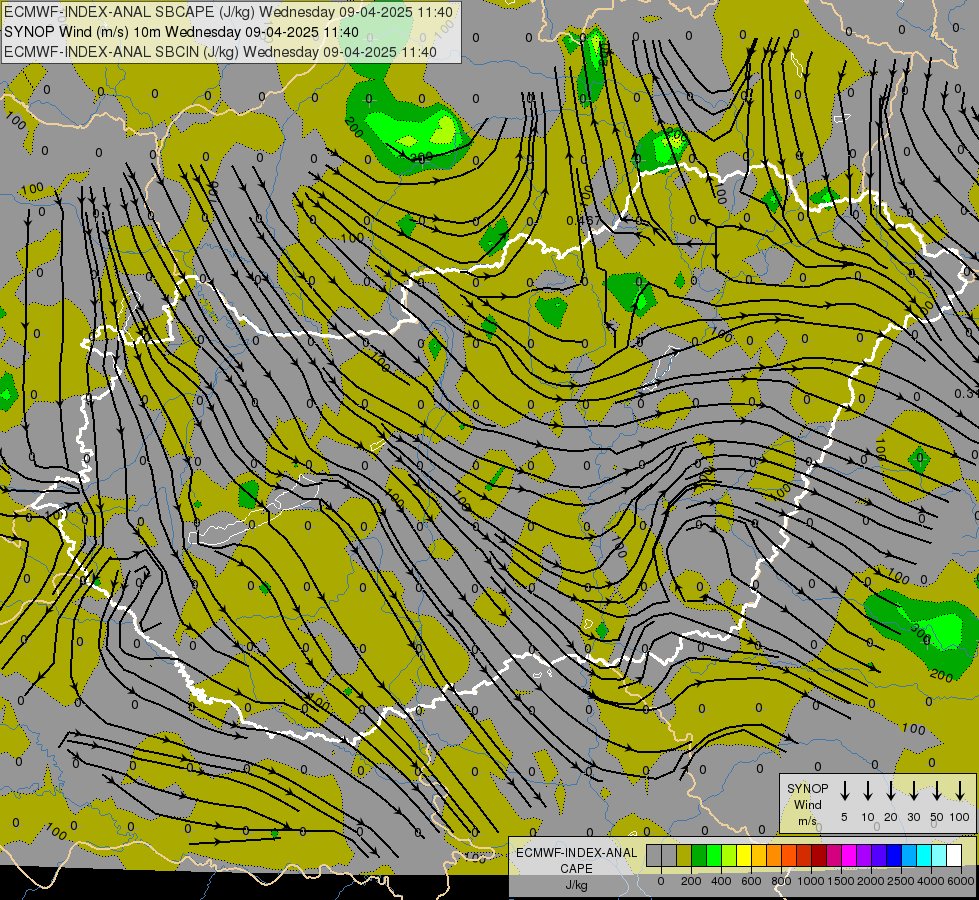Pick the purple swatch left of 2000
The width and height of the screenshot is (979, 900).
click(863, 855)
